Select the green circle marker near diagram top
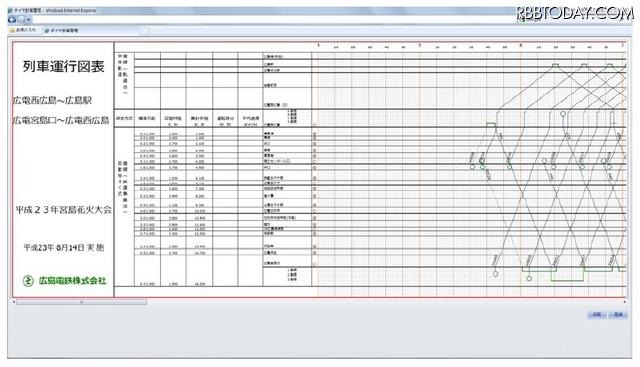640x367 pixels. pos(563,114)
